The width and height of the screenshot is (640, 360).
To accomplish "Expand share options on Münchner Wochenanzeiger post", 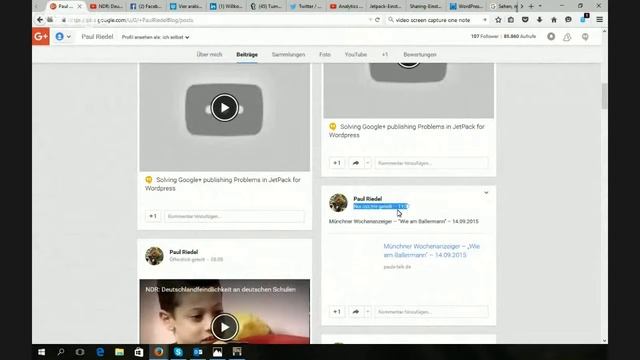I will [x=367, y=312].
